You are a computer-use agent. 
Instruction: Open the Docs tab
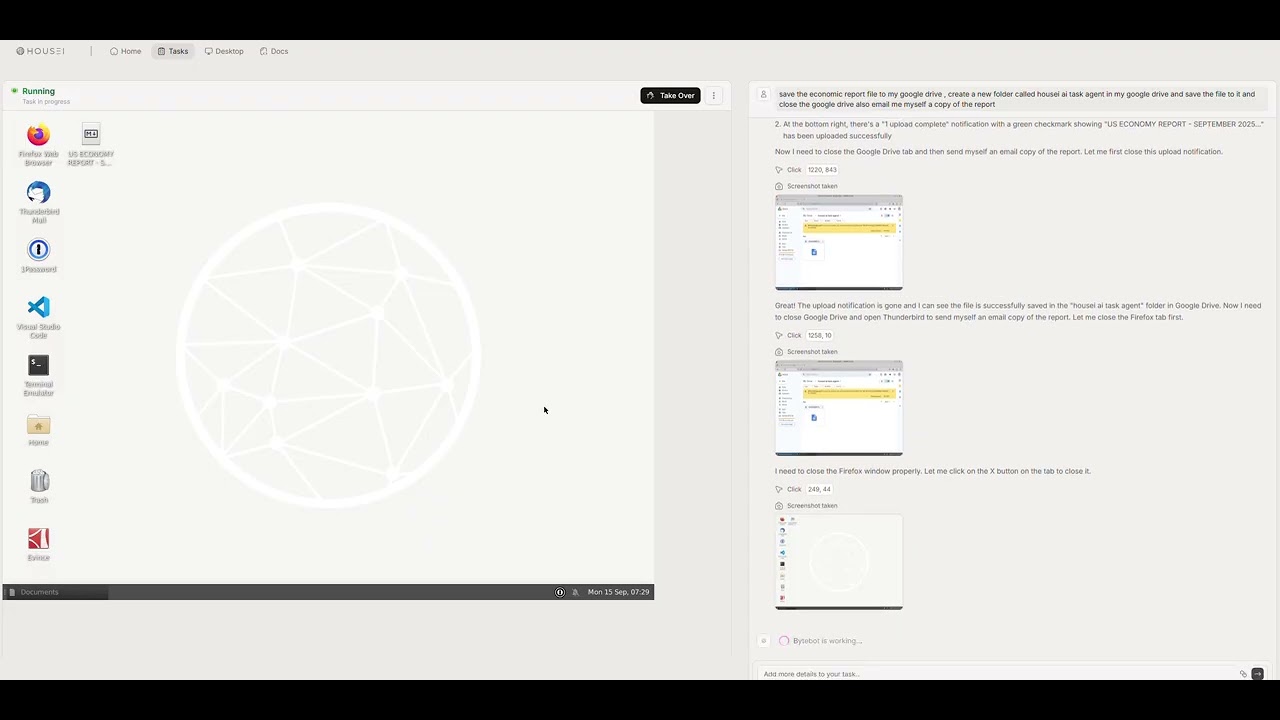(274, 51)
